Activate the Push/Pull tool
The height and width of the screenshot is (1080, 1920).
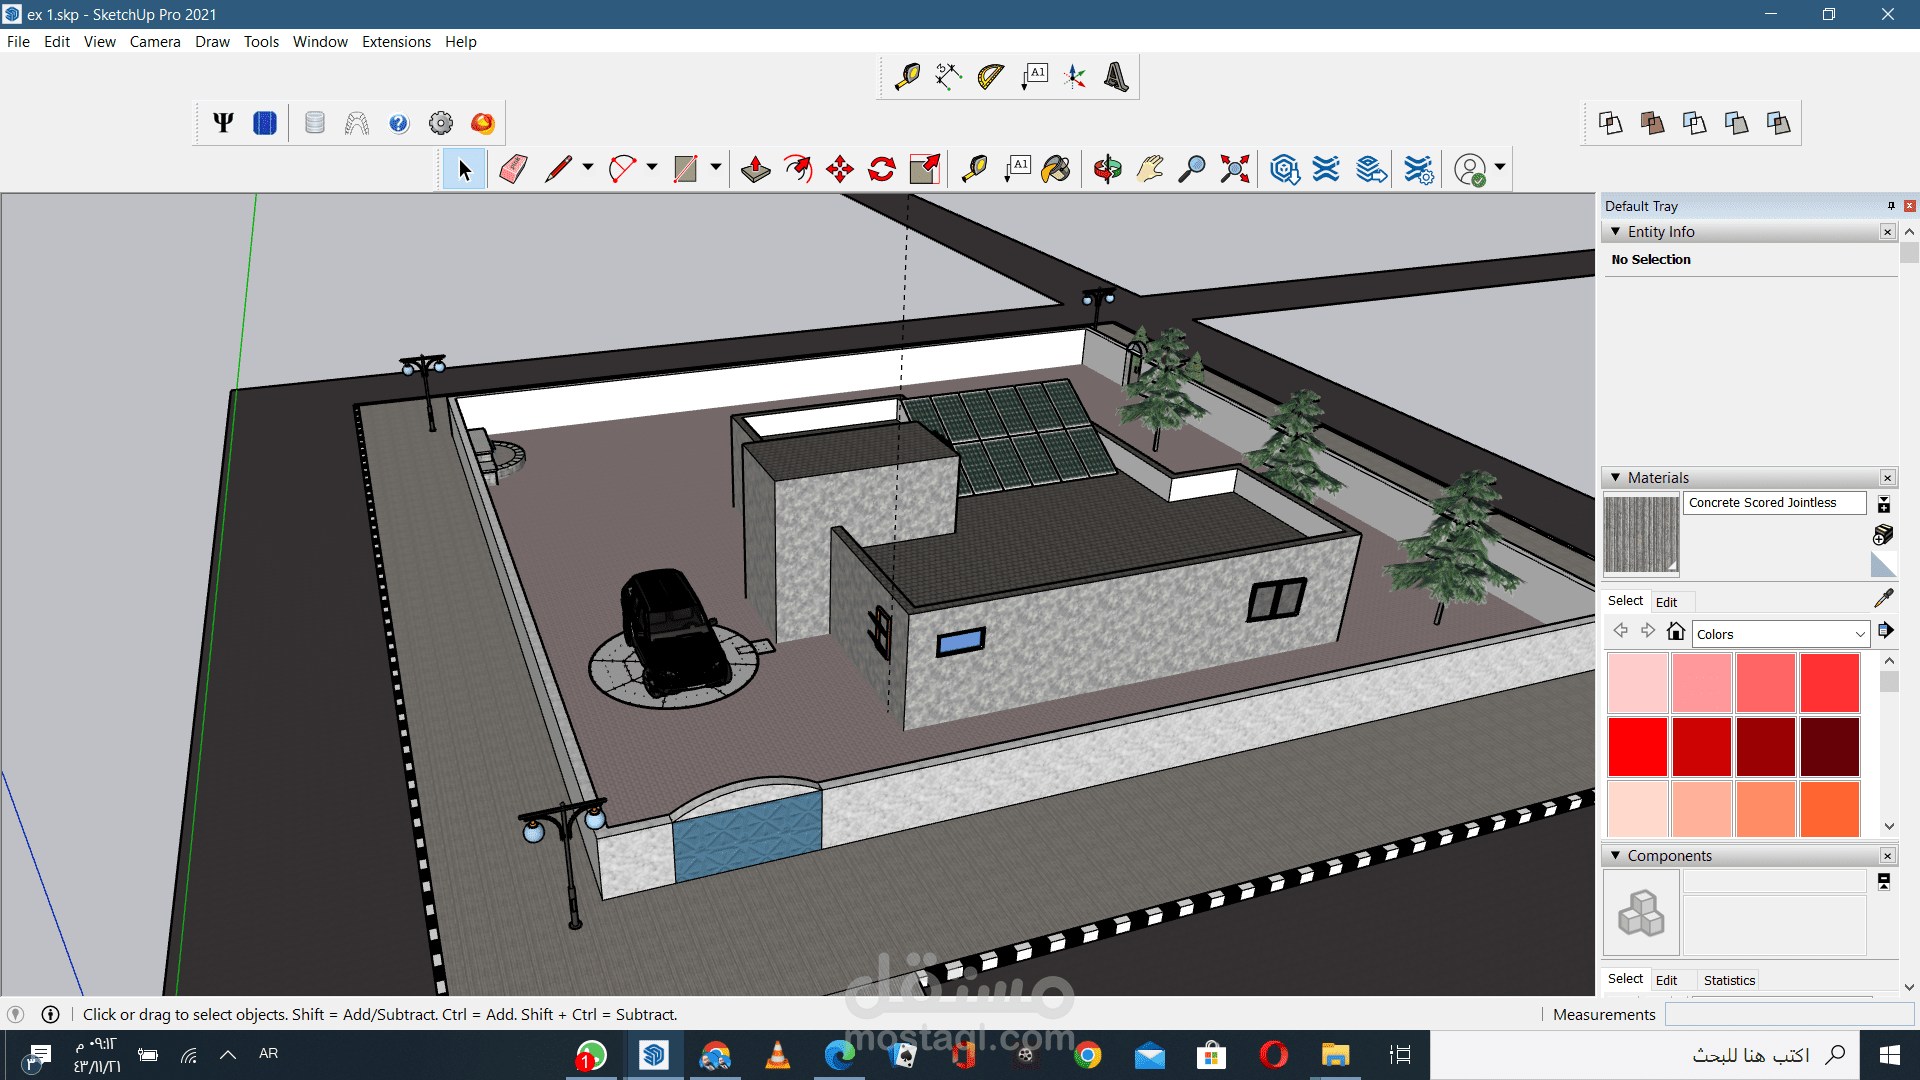(755, 169)
